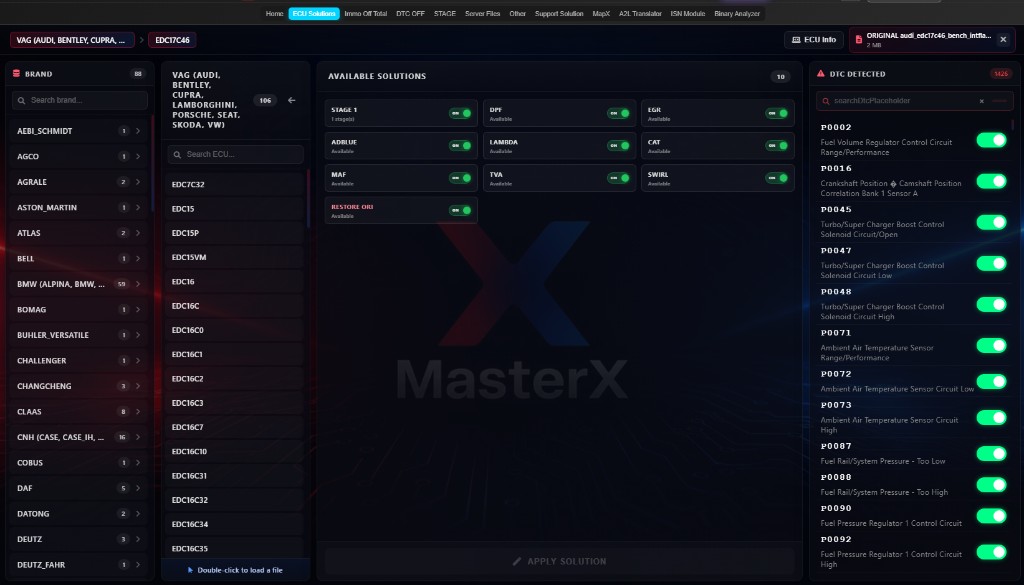Select COBUS in the brand list
The width and height of the screenshot is (1024, 585).
(80, 462)
